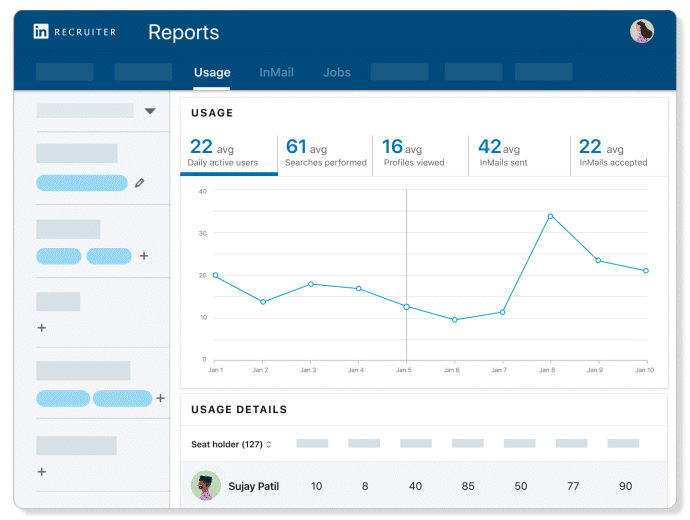Display InMails accepted metric

(614, 153)
